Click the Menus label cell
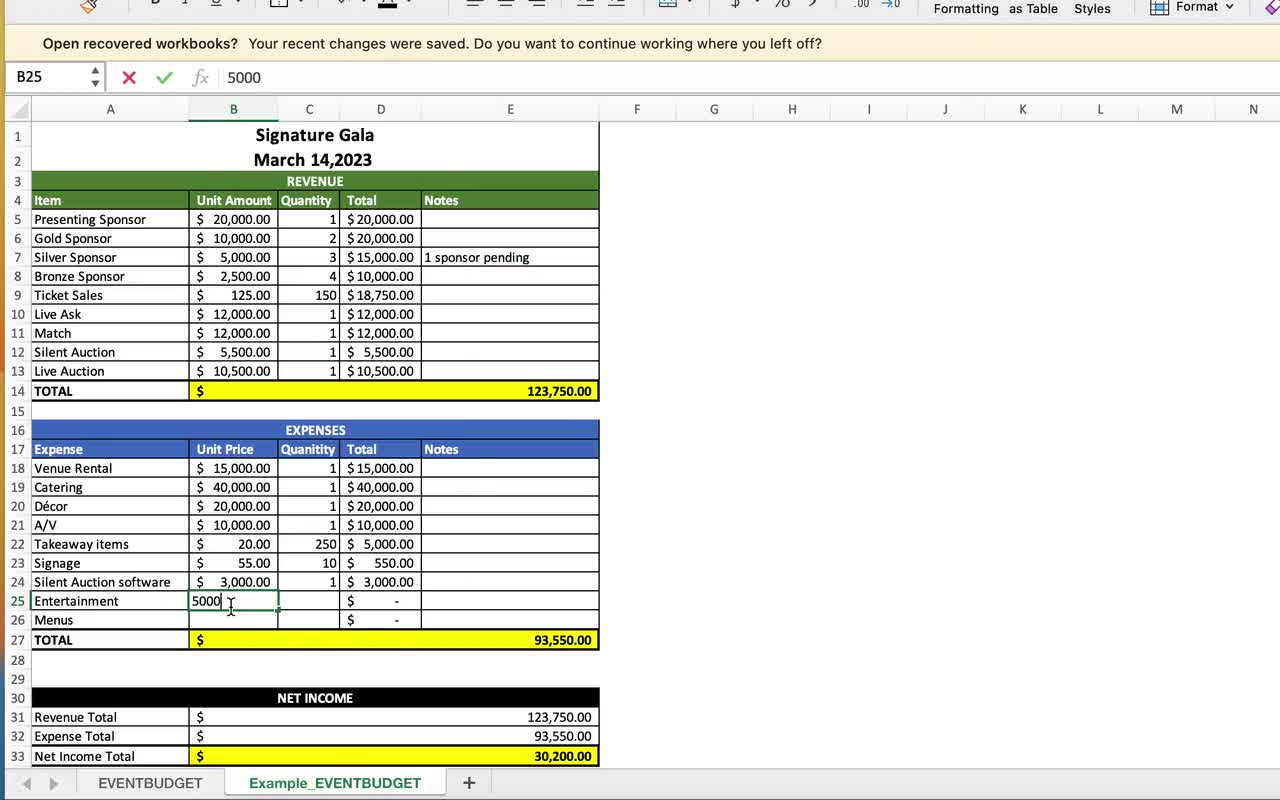The height and width of the screenshot is (800, 1280). tap(110, 620)
